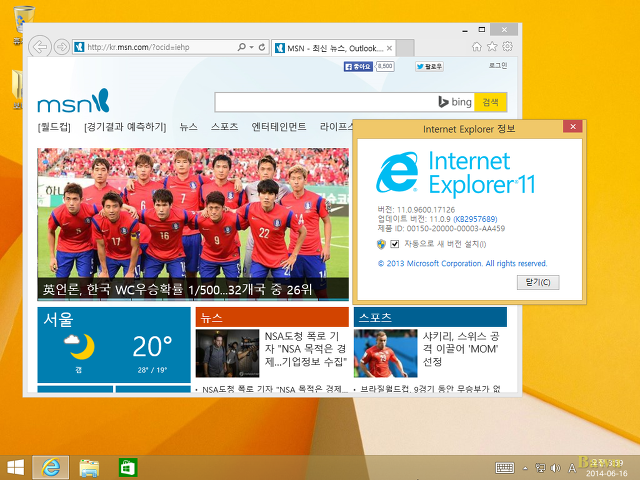Click the shield icon beside checkbox
This screenshot has width=640, height=480.
(381, 244)
